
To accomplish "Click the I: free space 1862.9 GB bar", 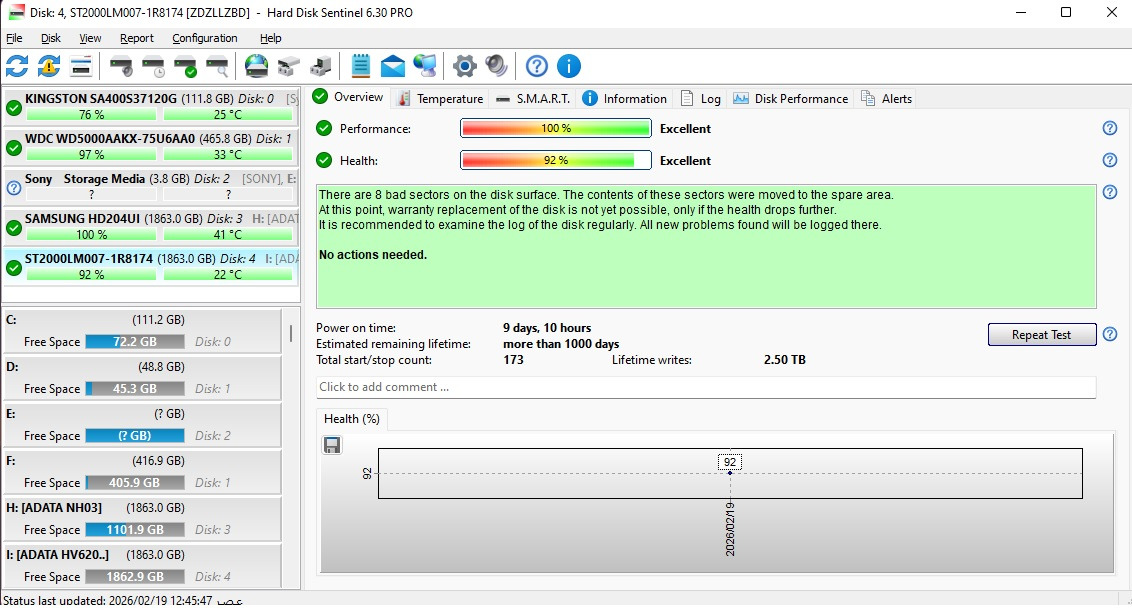I will 135,576.
